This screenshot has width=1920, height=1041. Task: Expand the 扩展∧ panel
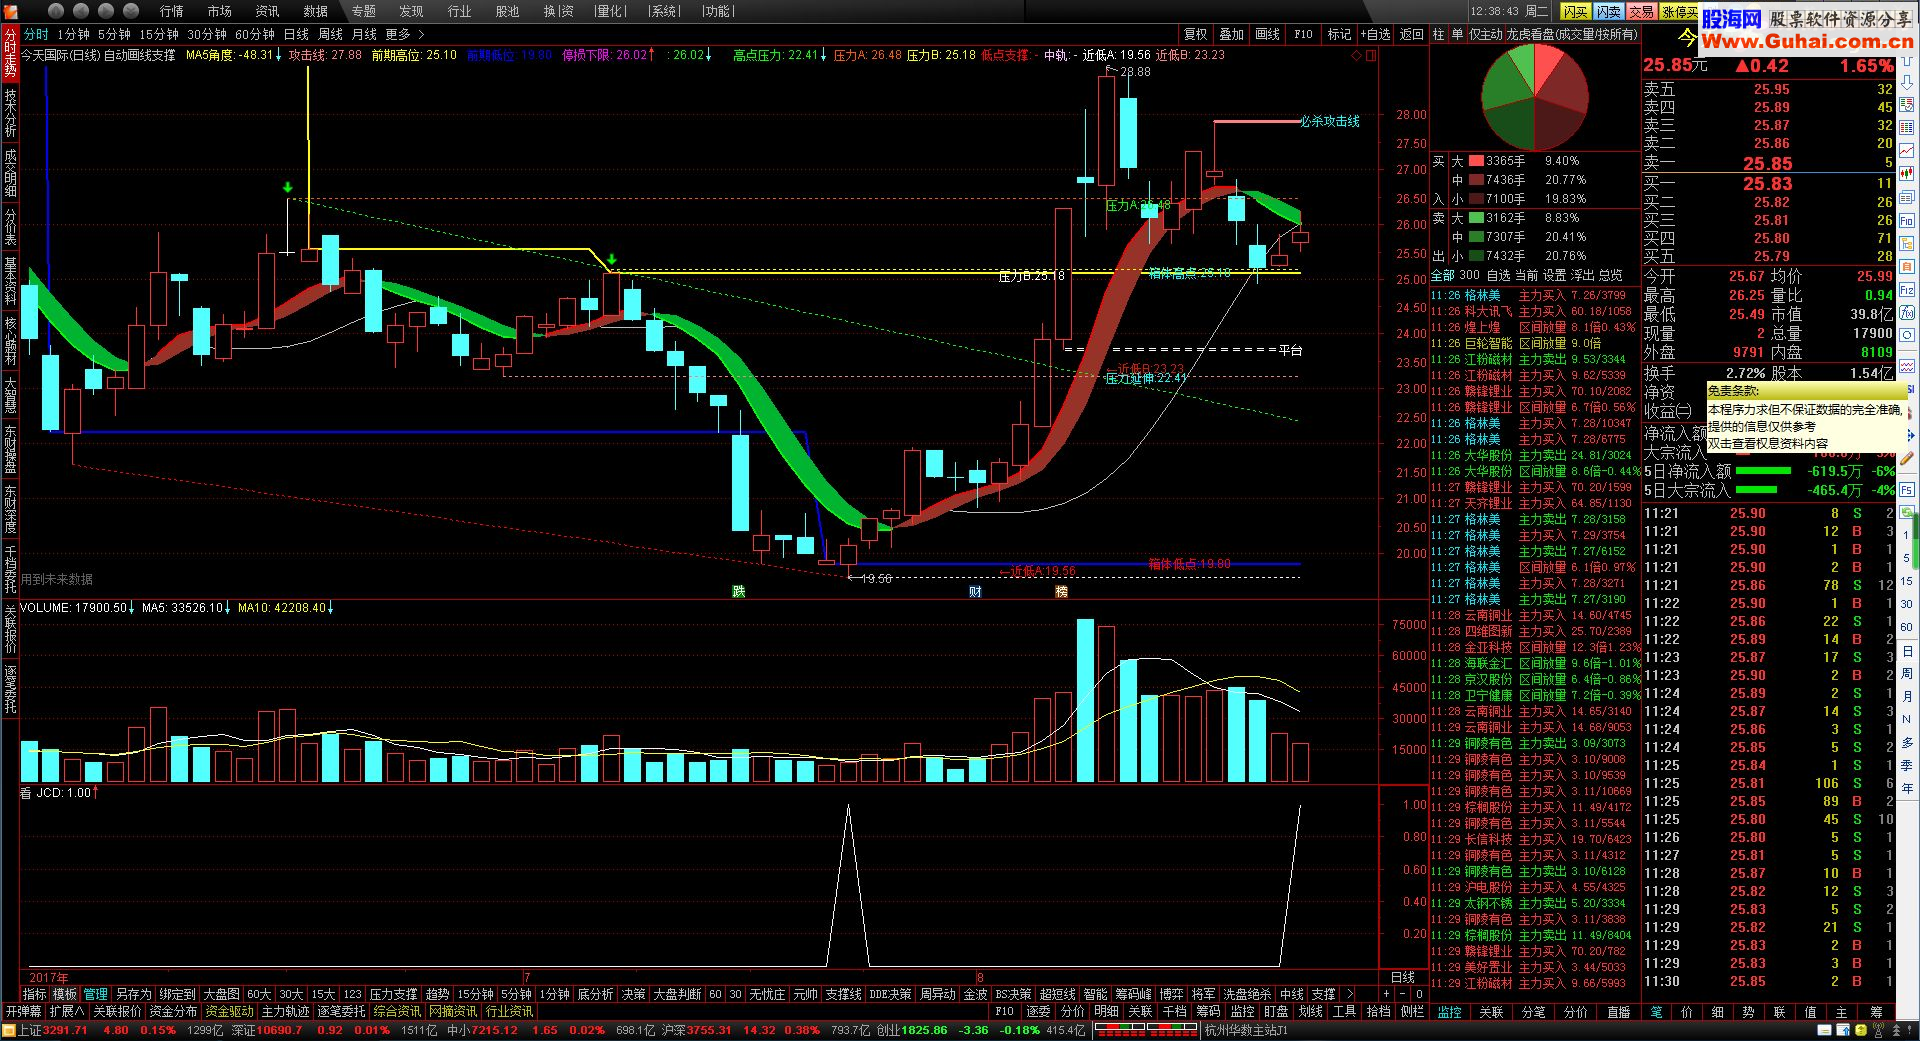(x=67, y=1011)
